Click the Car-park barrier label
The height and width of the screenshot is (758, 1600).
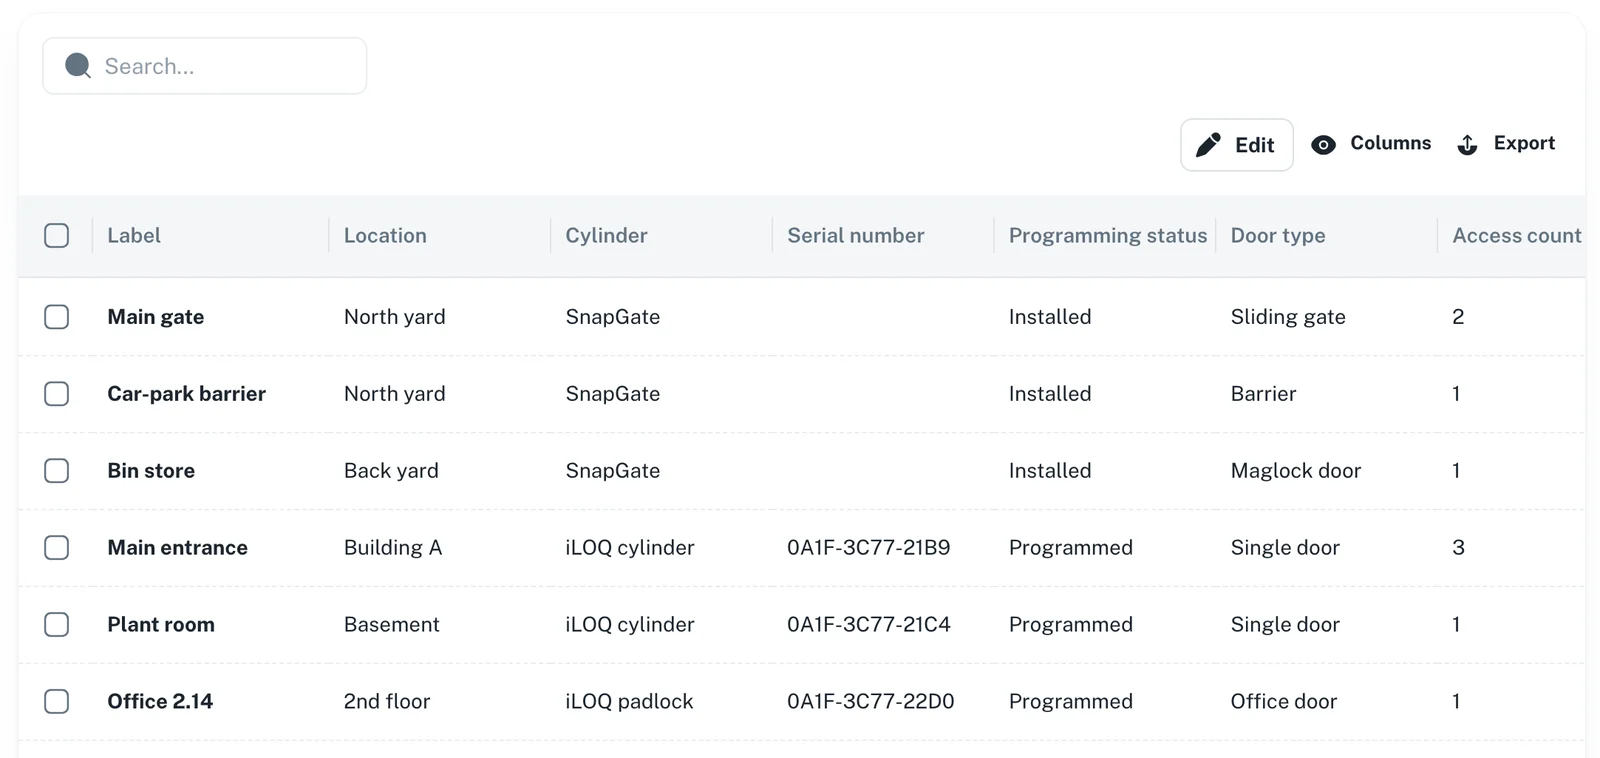pyautogui.click(x=187, y=394)
